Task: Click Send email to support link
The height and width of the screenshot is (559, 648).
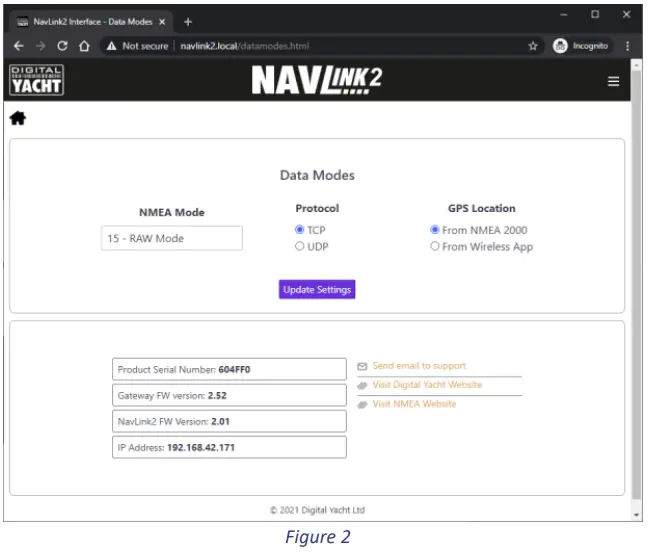Action: pyautogui.click(x=419, y=366)
